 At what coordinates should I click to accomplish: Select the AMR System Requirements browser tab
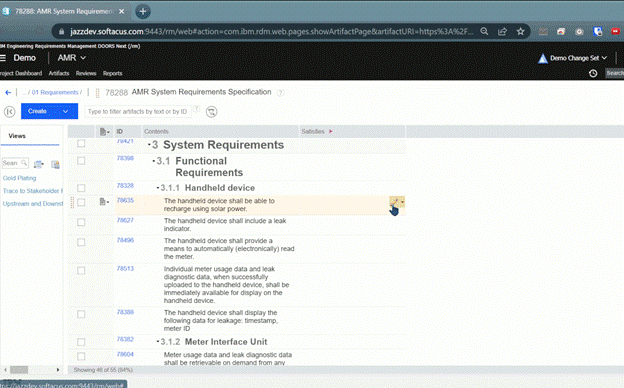(63, 12)
